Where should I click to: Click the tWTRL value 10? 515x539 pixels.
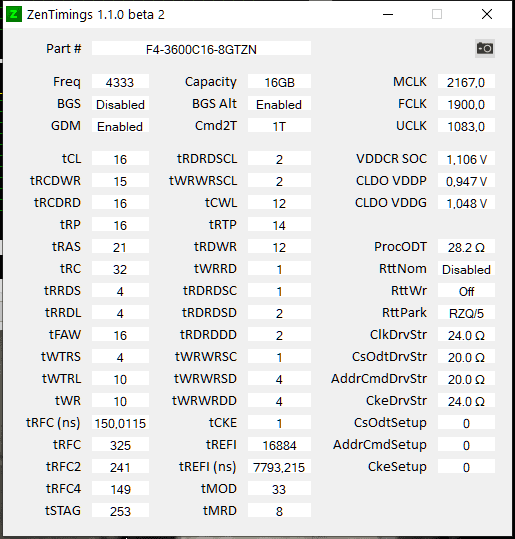tap(120, 378)
